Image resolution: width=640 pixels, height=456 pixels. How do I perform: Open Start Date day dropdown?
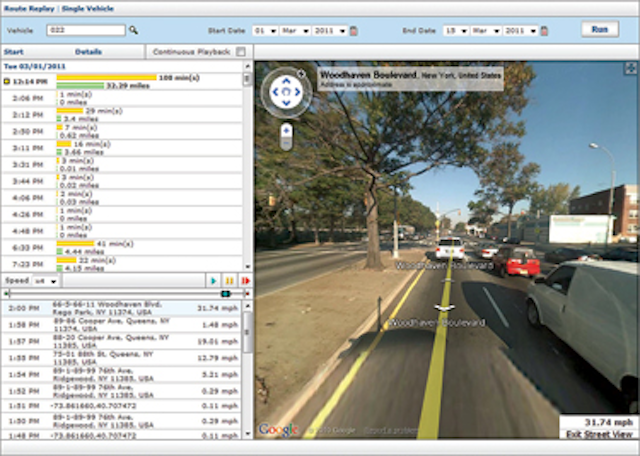pyautogui.click(x=265, y=31)
